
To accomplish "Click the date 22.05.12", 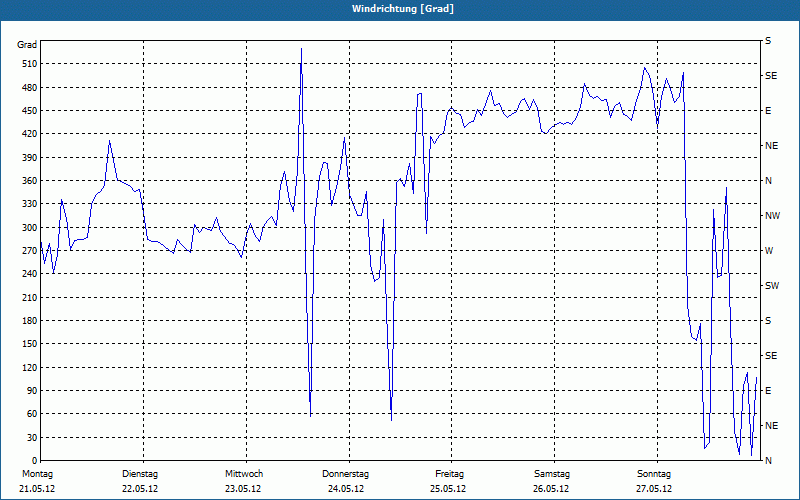I will coord(140,489).
